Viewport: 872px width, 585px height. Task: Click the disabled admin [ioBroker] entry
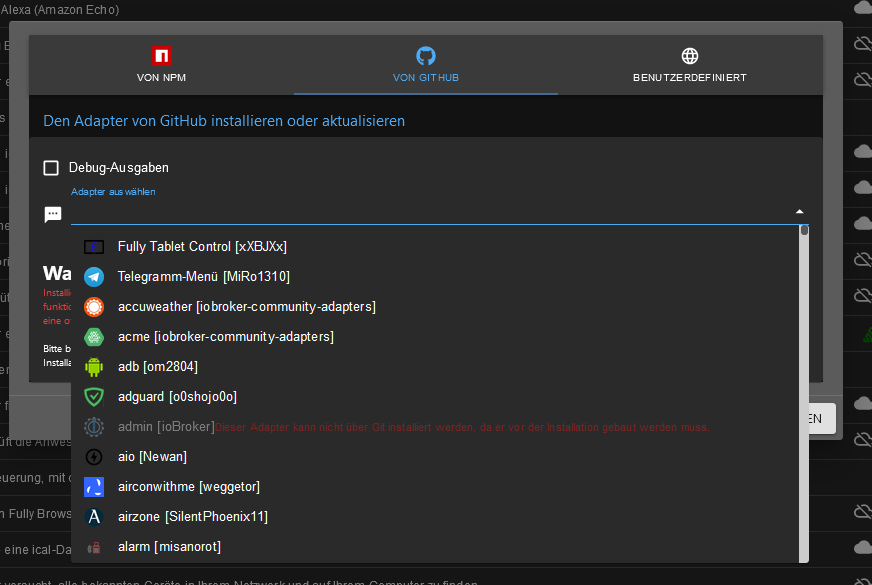pyautogui.click(x=435, y=427)
